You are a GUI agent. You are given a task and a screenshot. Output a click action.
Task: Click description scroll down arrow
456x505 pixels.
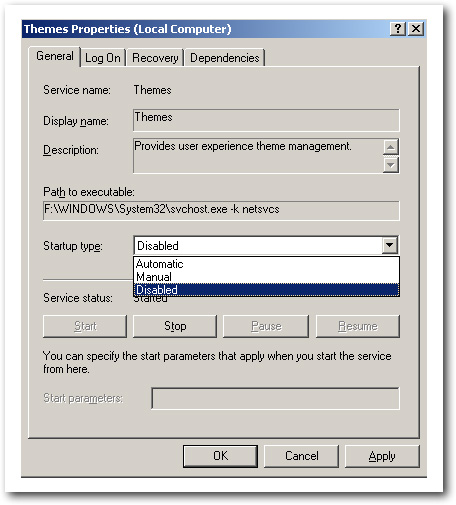[391, 165]
